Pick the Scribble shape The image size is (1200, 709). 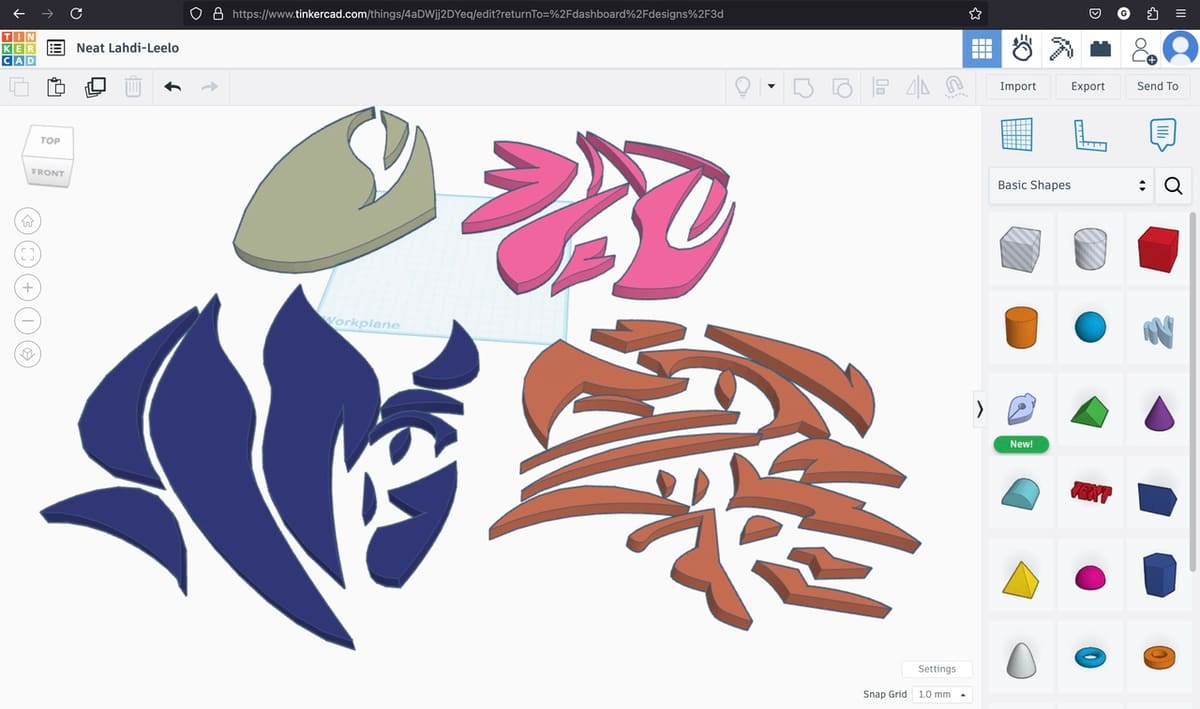pyautogui.click(x=1158, y=330)
